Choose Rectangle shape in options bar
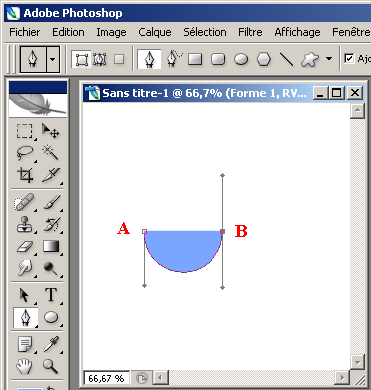 tap(195, 59)
